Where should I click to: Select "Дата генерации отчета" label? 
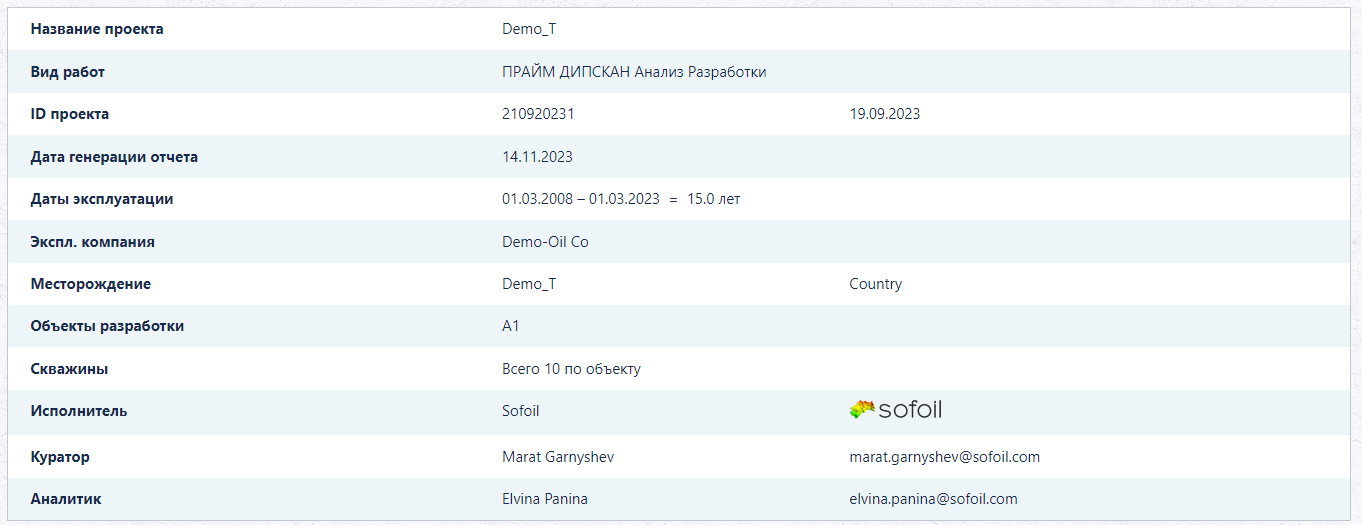click(x=114, y=157)
